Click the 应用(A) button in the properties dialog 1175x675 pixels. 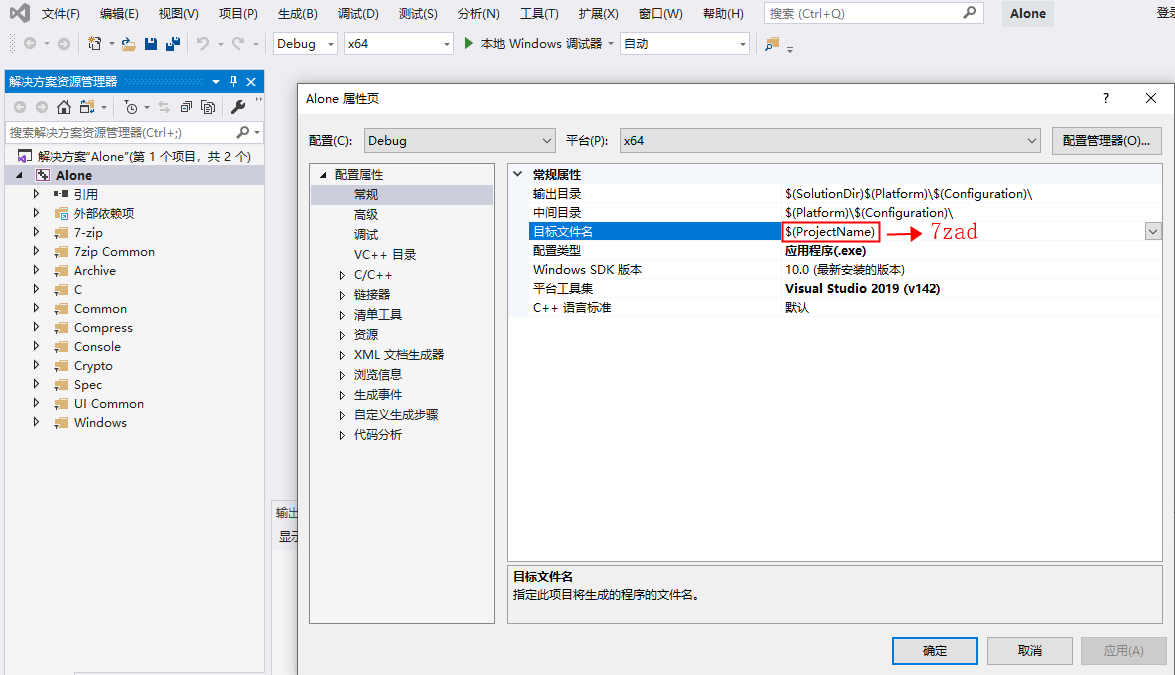pos(1122,650)
